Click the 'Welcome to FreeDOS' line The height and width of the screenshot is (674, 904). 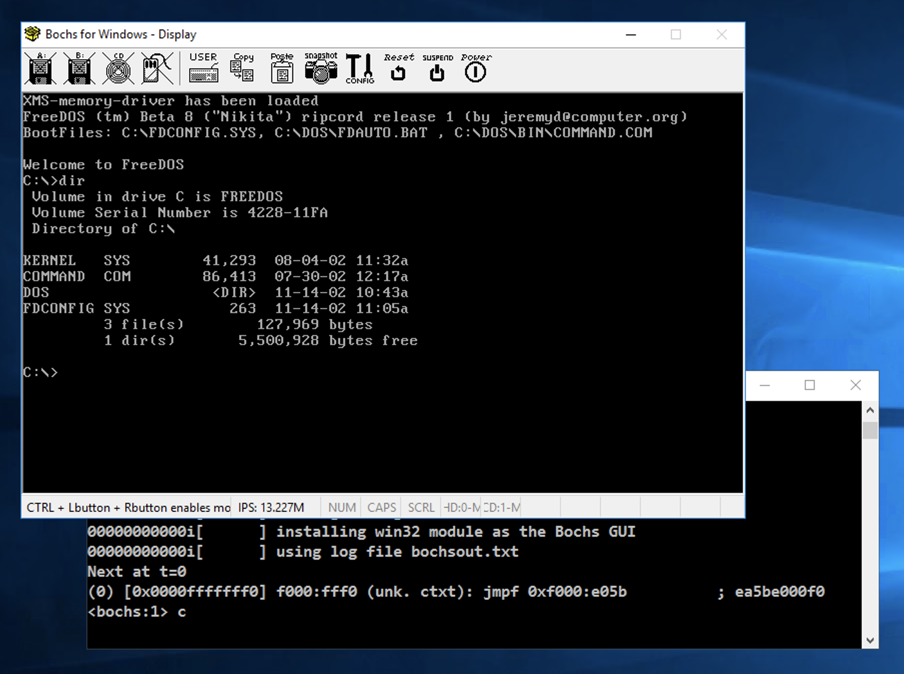click(104, 165)
